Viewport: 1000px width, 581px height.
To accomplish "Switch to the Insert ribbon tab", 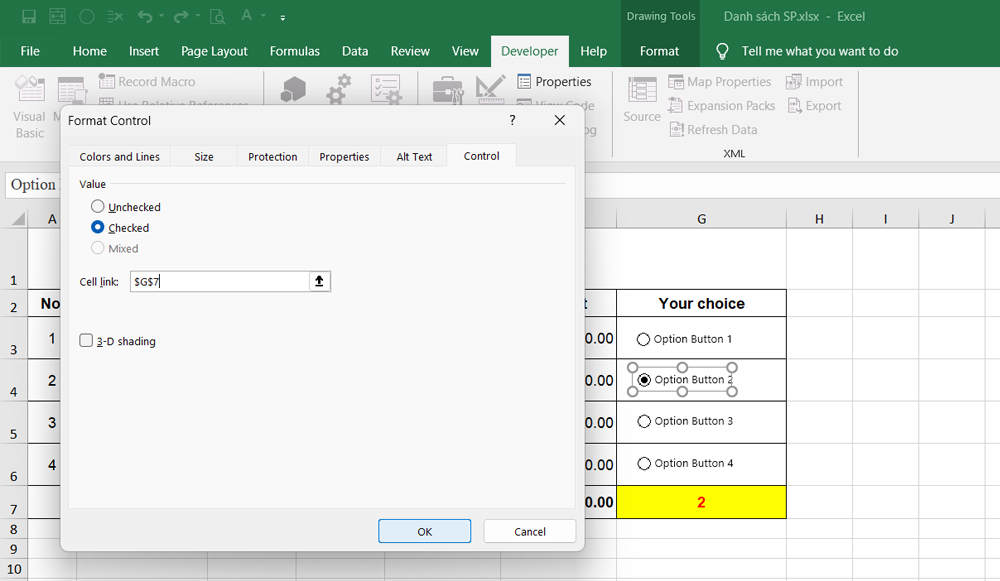I will tap(143, 51).
